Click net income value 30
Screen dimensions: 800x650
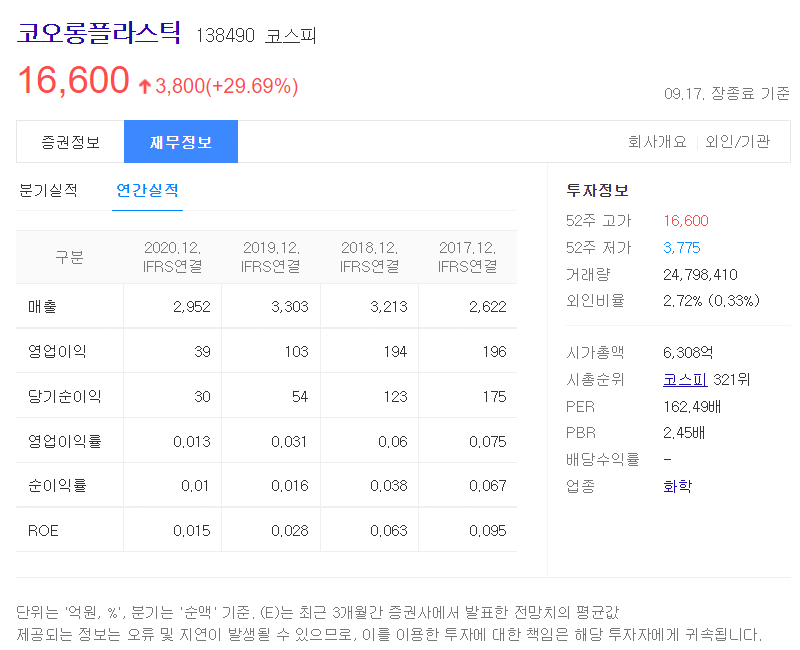click(202, 396)
